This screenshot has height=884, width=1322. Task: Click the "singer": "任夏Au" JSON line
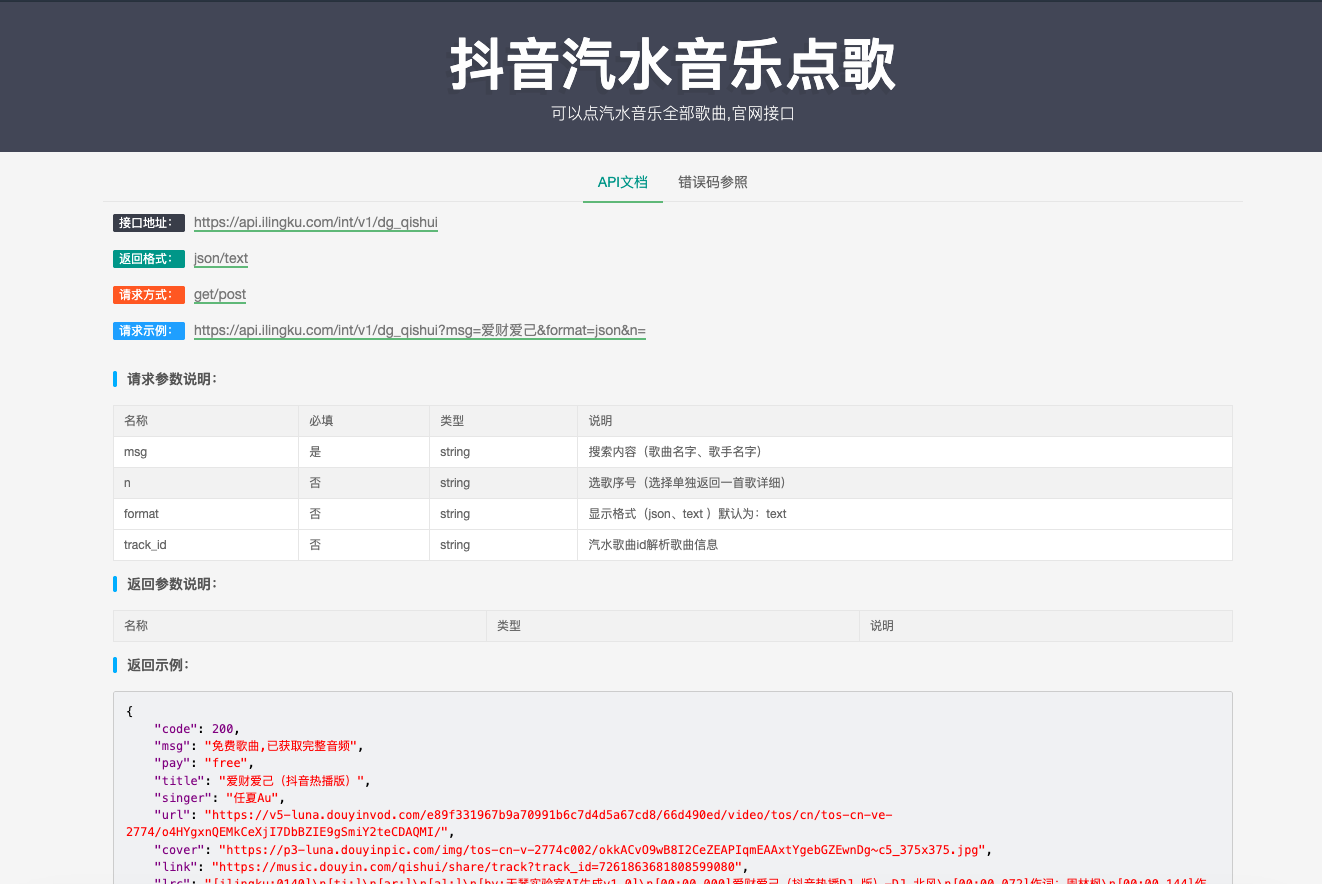click(x=220, y=798)
